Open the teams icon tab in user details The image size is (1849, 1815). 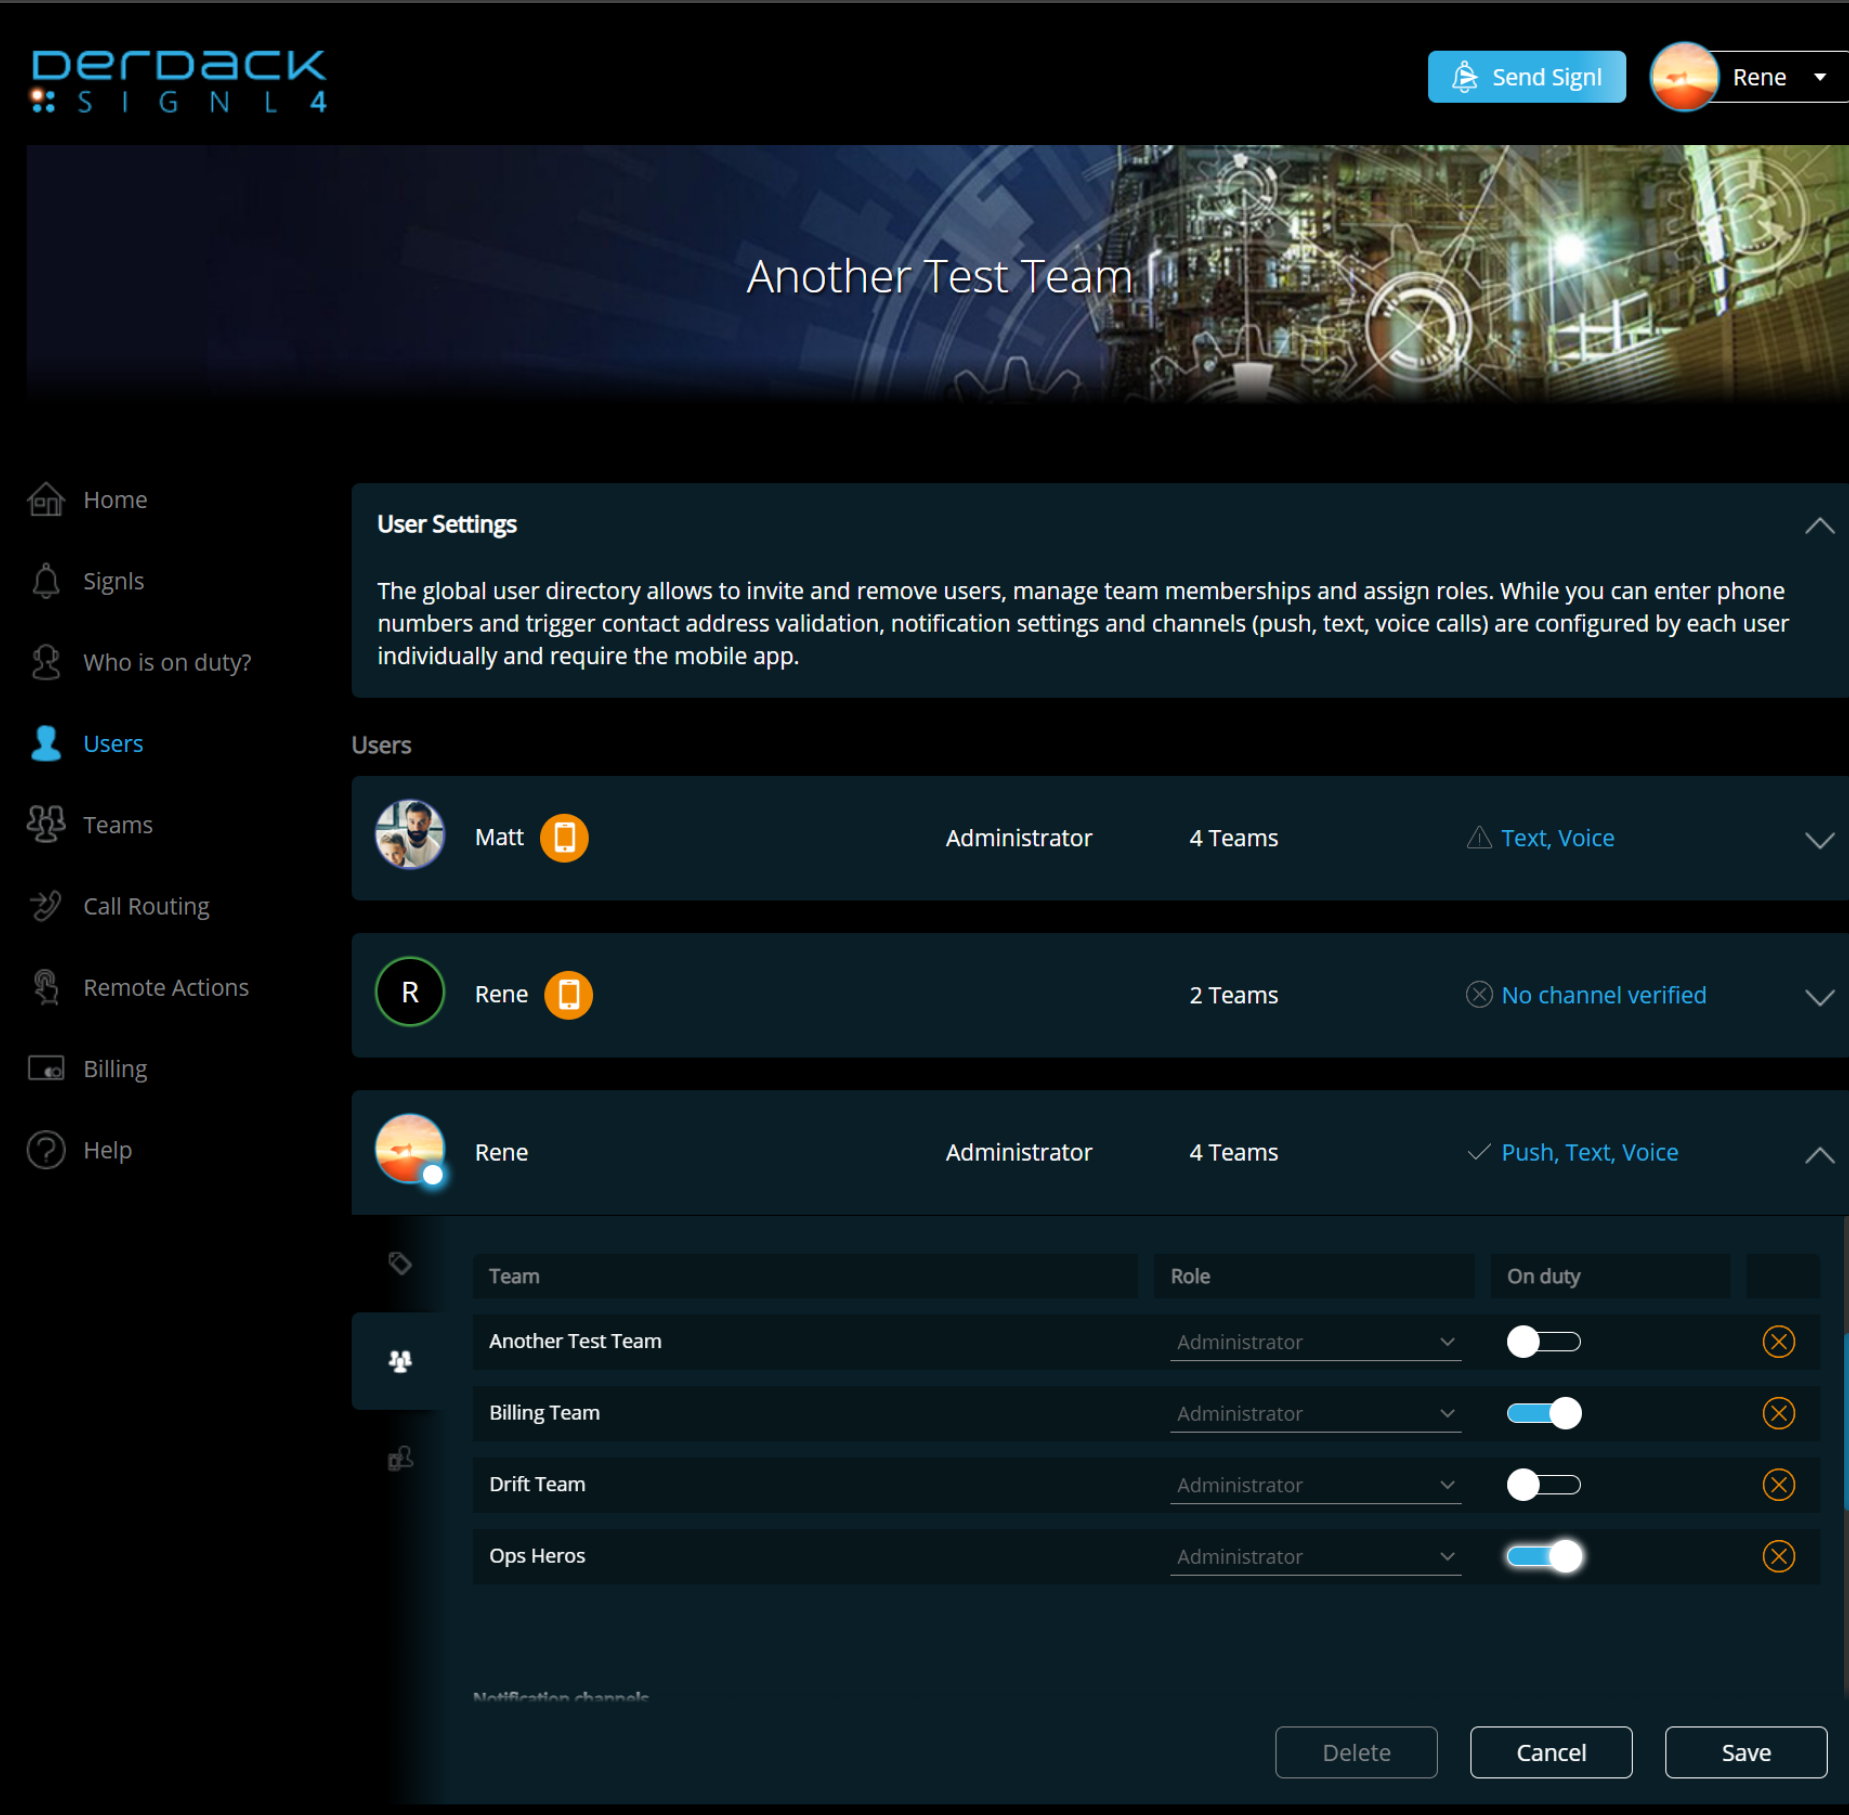[x=400, y=1361]
